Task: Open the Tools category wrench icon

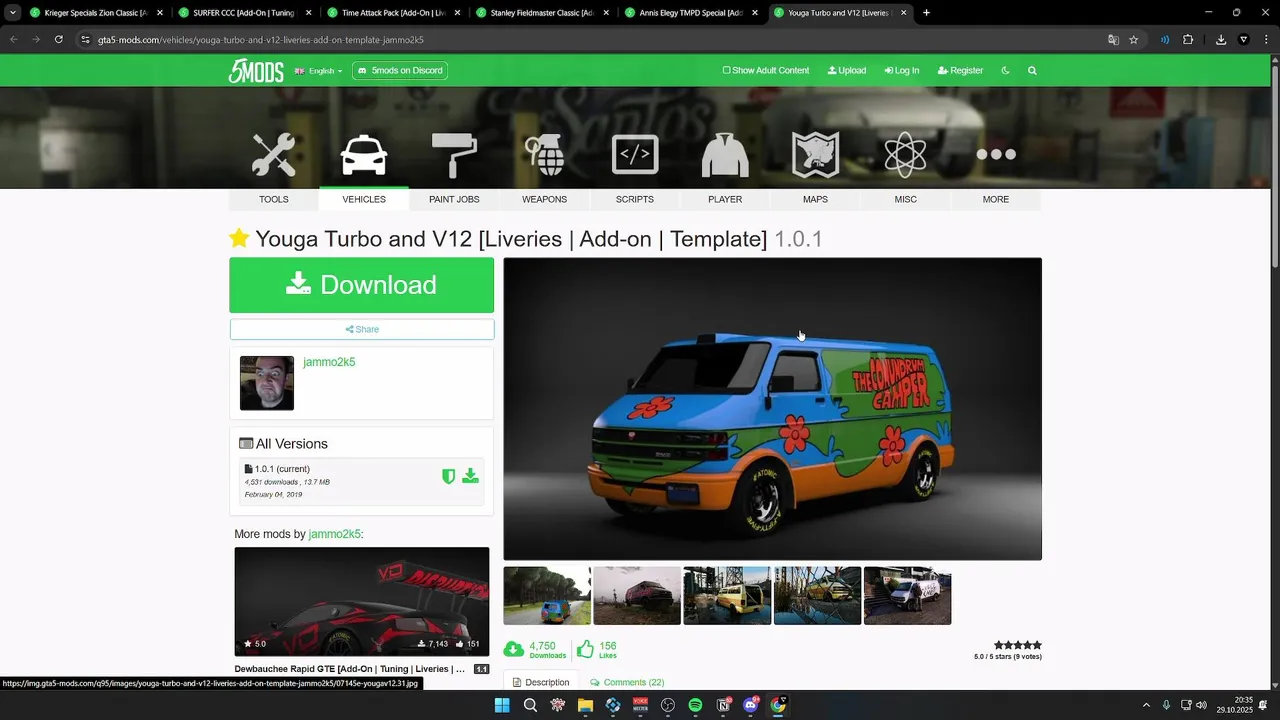Action: point(273,155)
